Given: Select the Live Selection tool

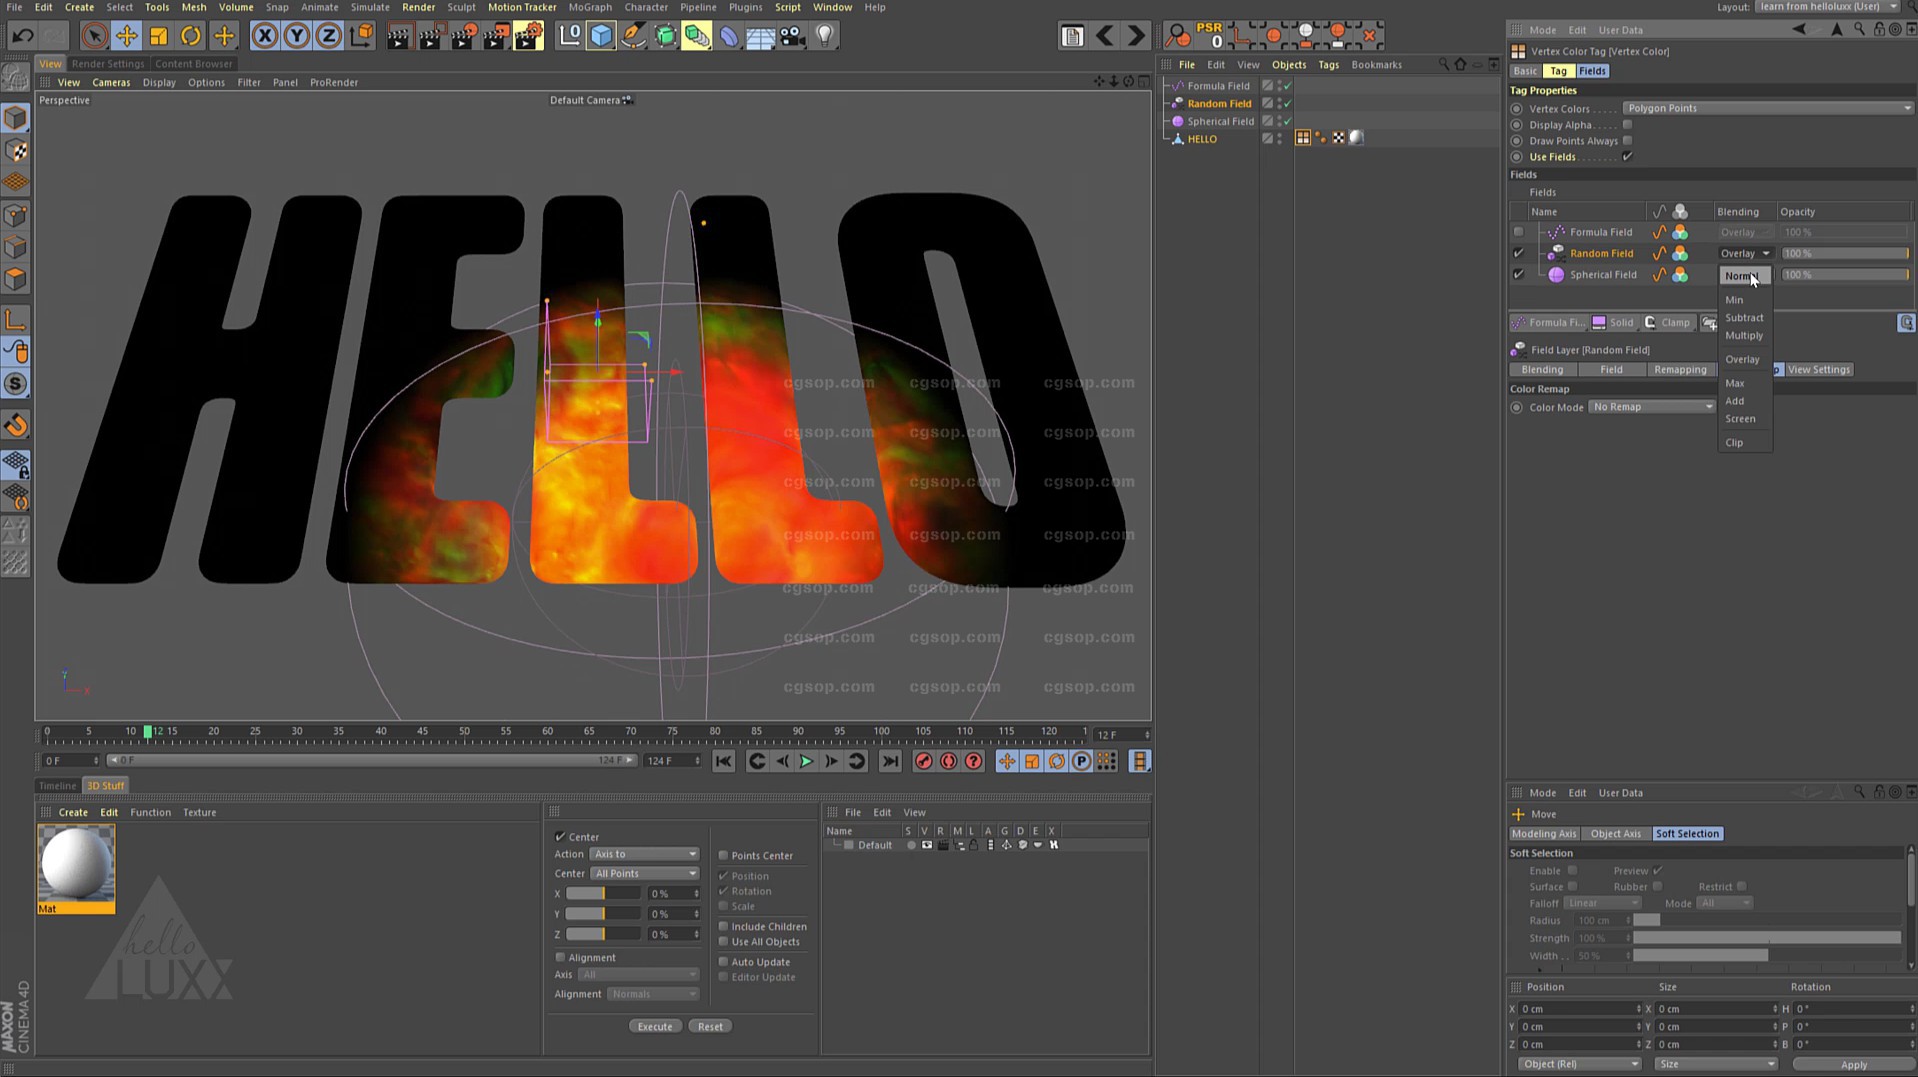Looking at the screenshot, I should [94, 36].
